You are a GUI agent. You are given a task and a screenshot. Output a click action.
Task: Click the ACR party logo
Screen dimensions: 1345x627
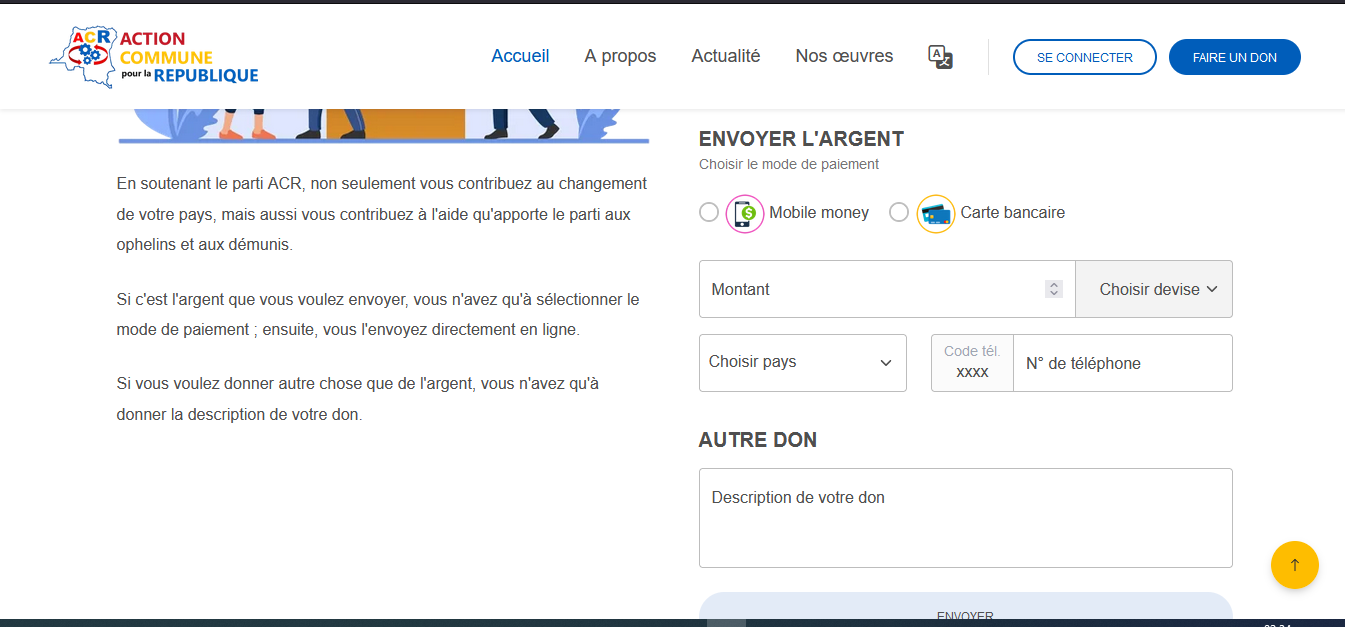[x=154, y=57]
